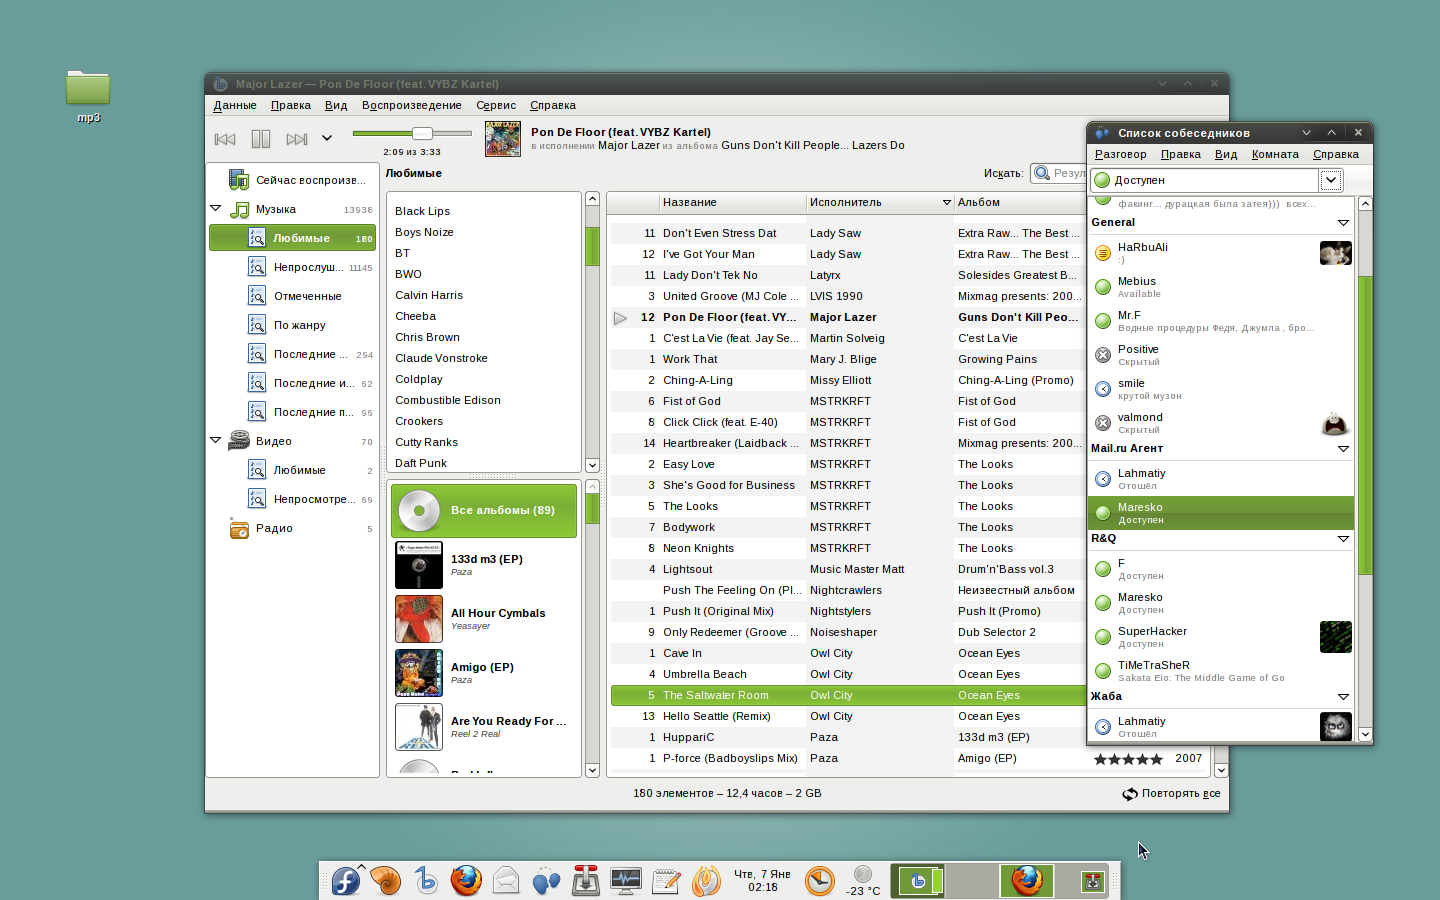The image size is (1440, 900).
Task: Click the previous track button
Action: [225, 139]
